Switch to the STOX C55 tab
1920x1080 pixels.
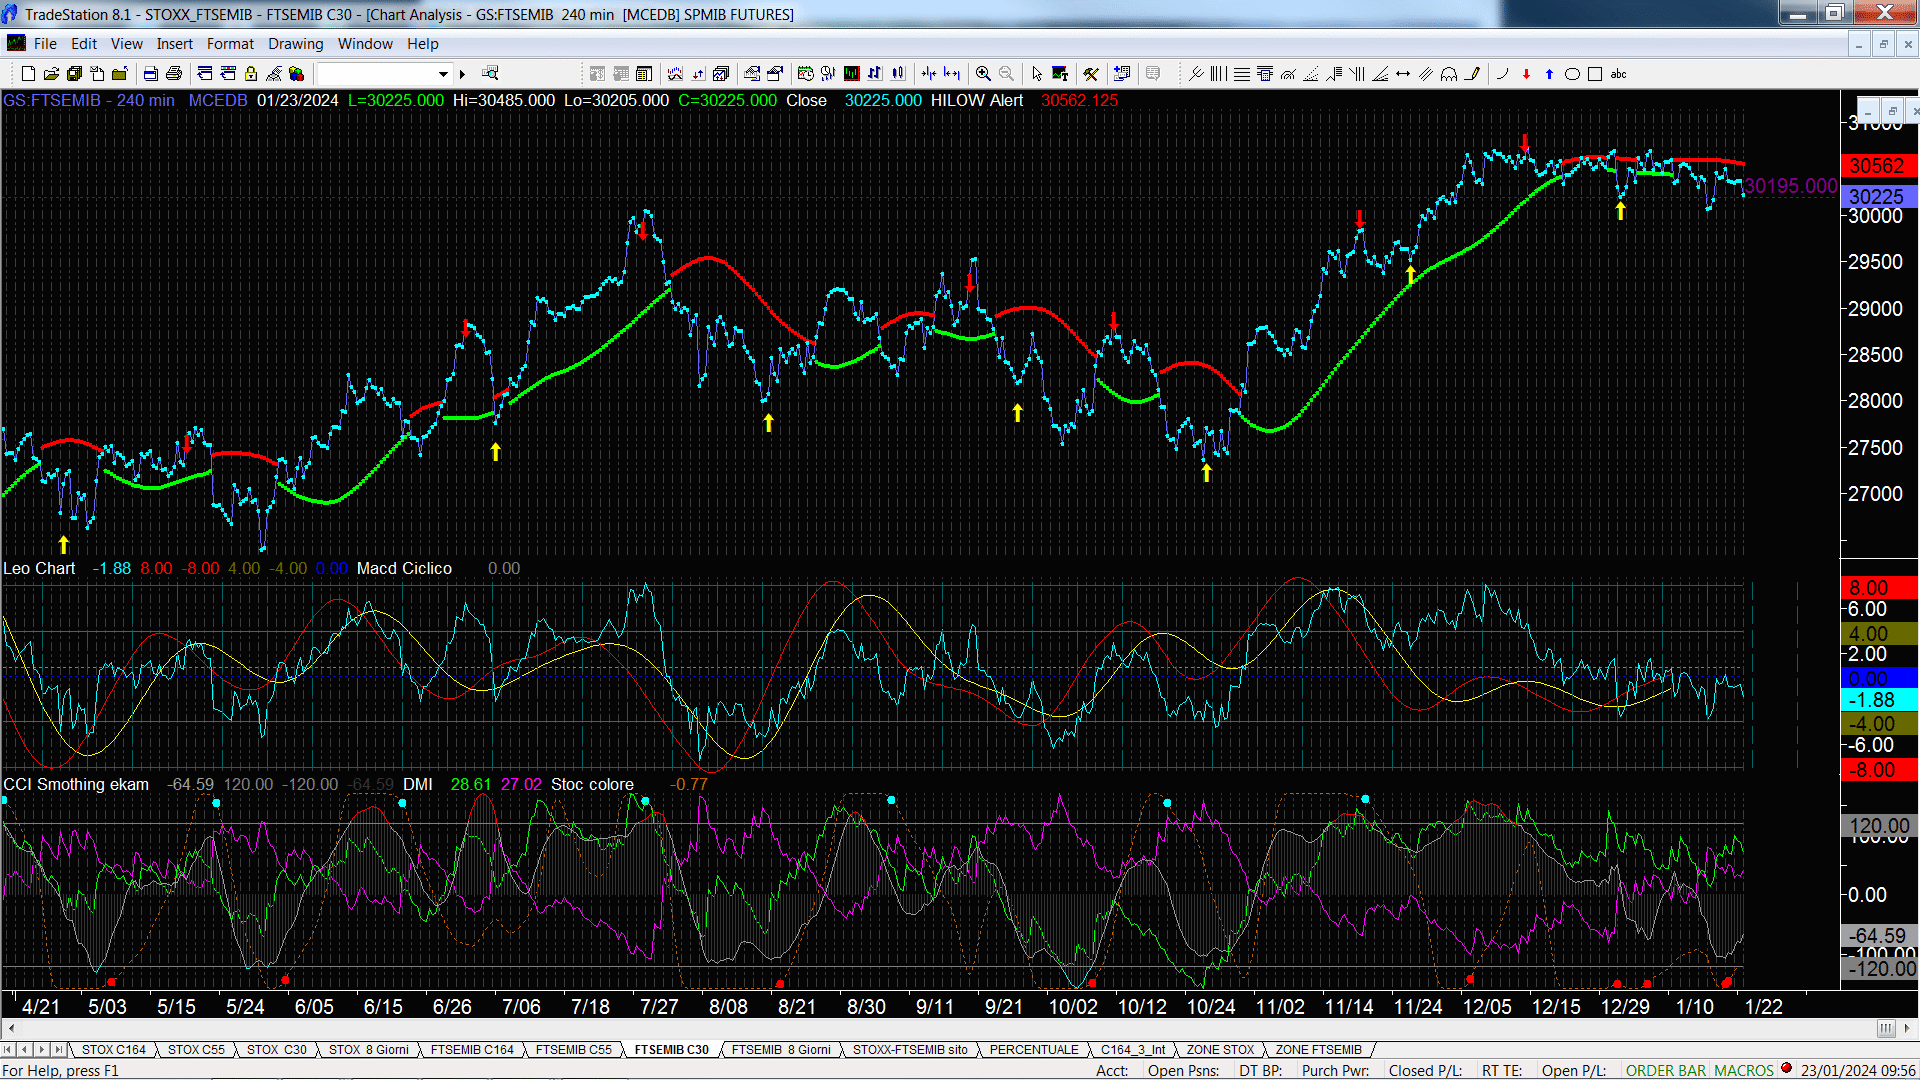click(x=196, y=1050)
